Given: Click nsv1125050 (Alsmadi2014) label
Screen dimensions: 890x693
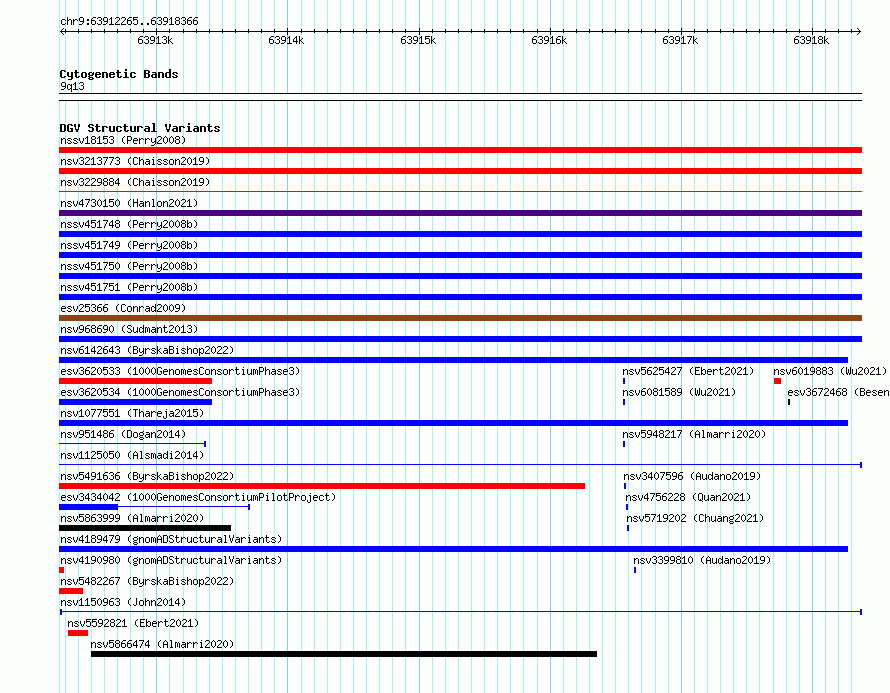Looking at the screenshot, I should (x=132, y=455).
